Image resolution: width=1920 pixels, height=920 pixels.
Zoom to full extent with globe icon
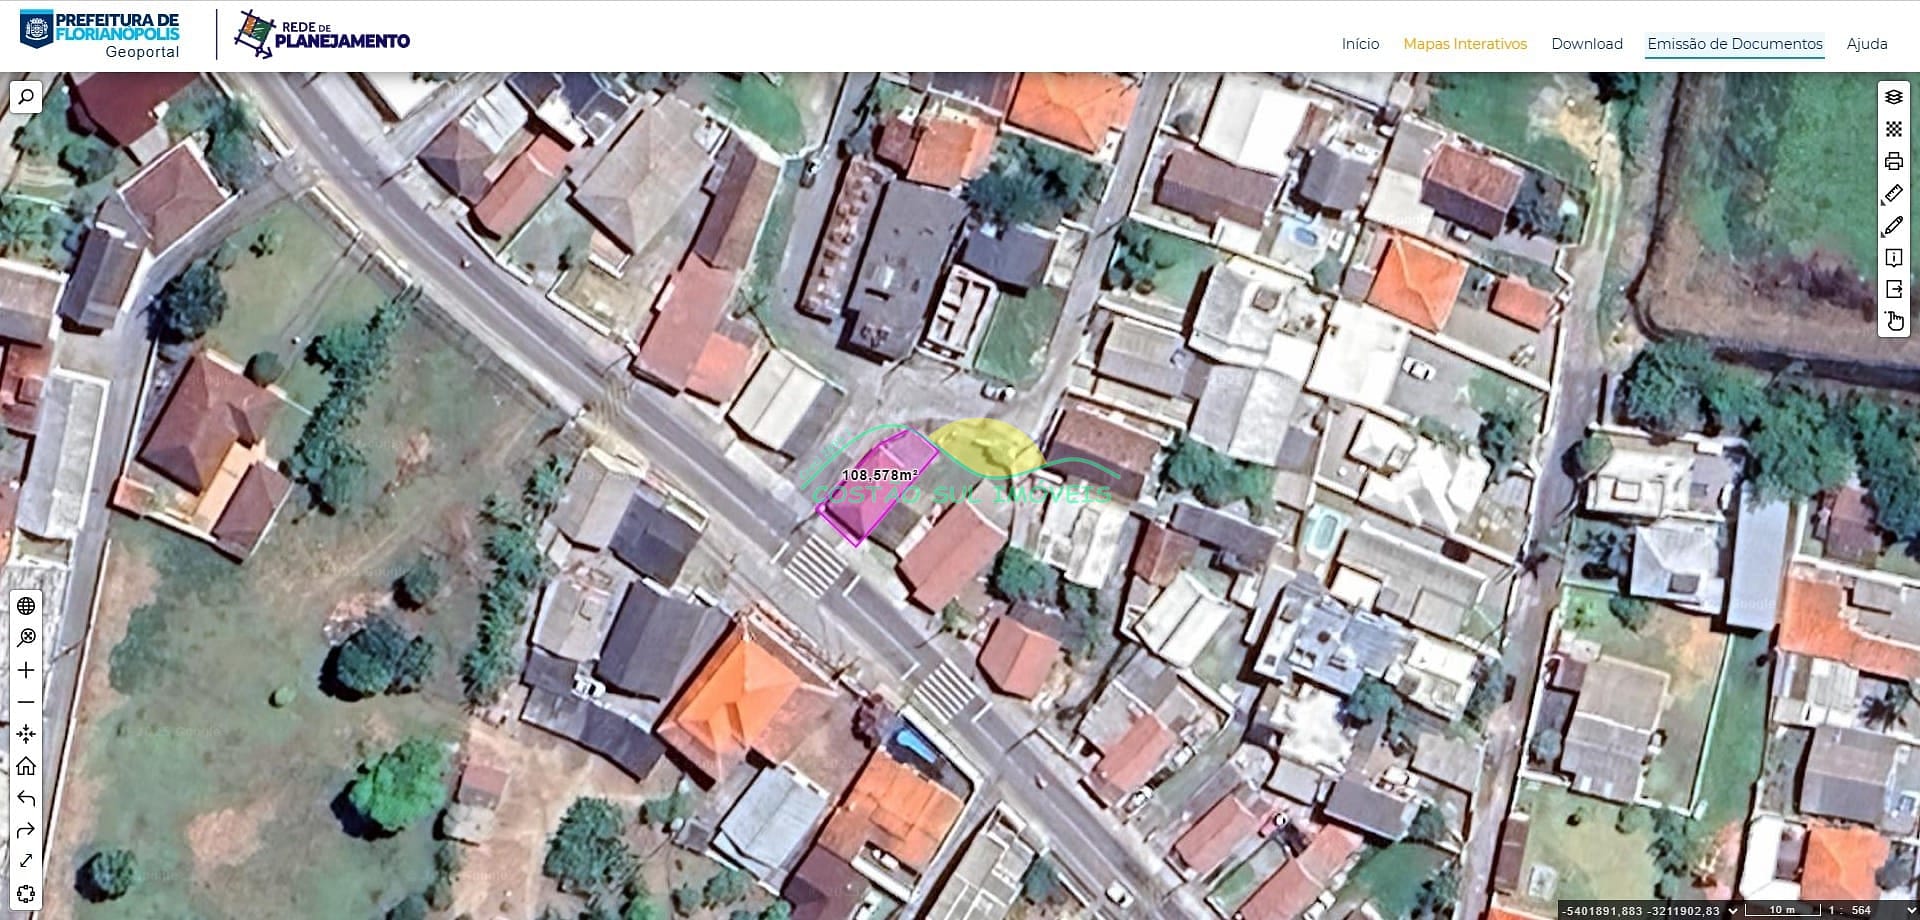(x=26, y=606)
